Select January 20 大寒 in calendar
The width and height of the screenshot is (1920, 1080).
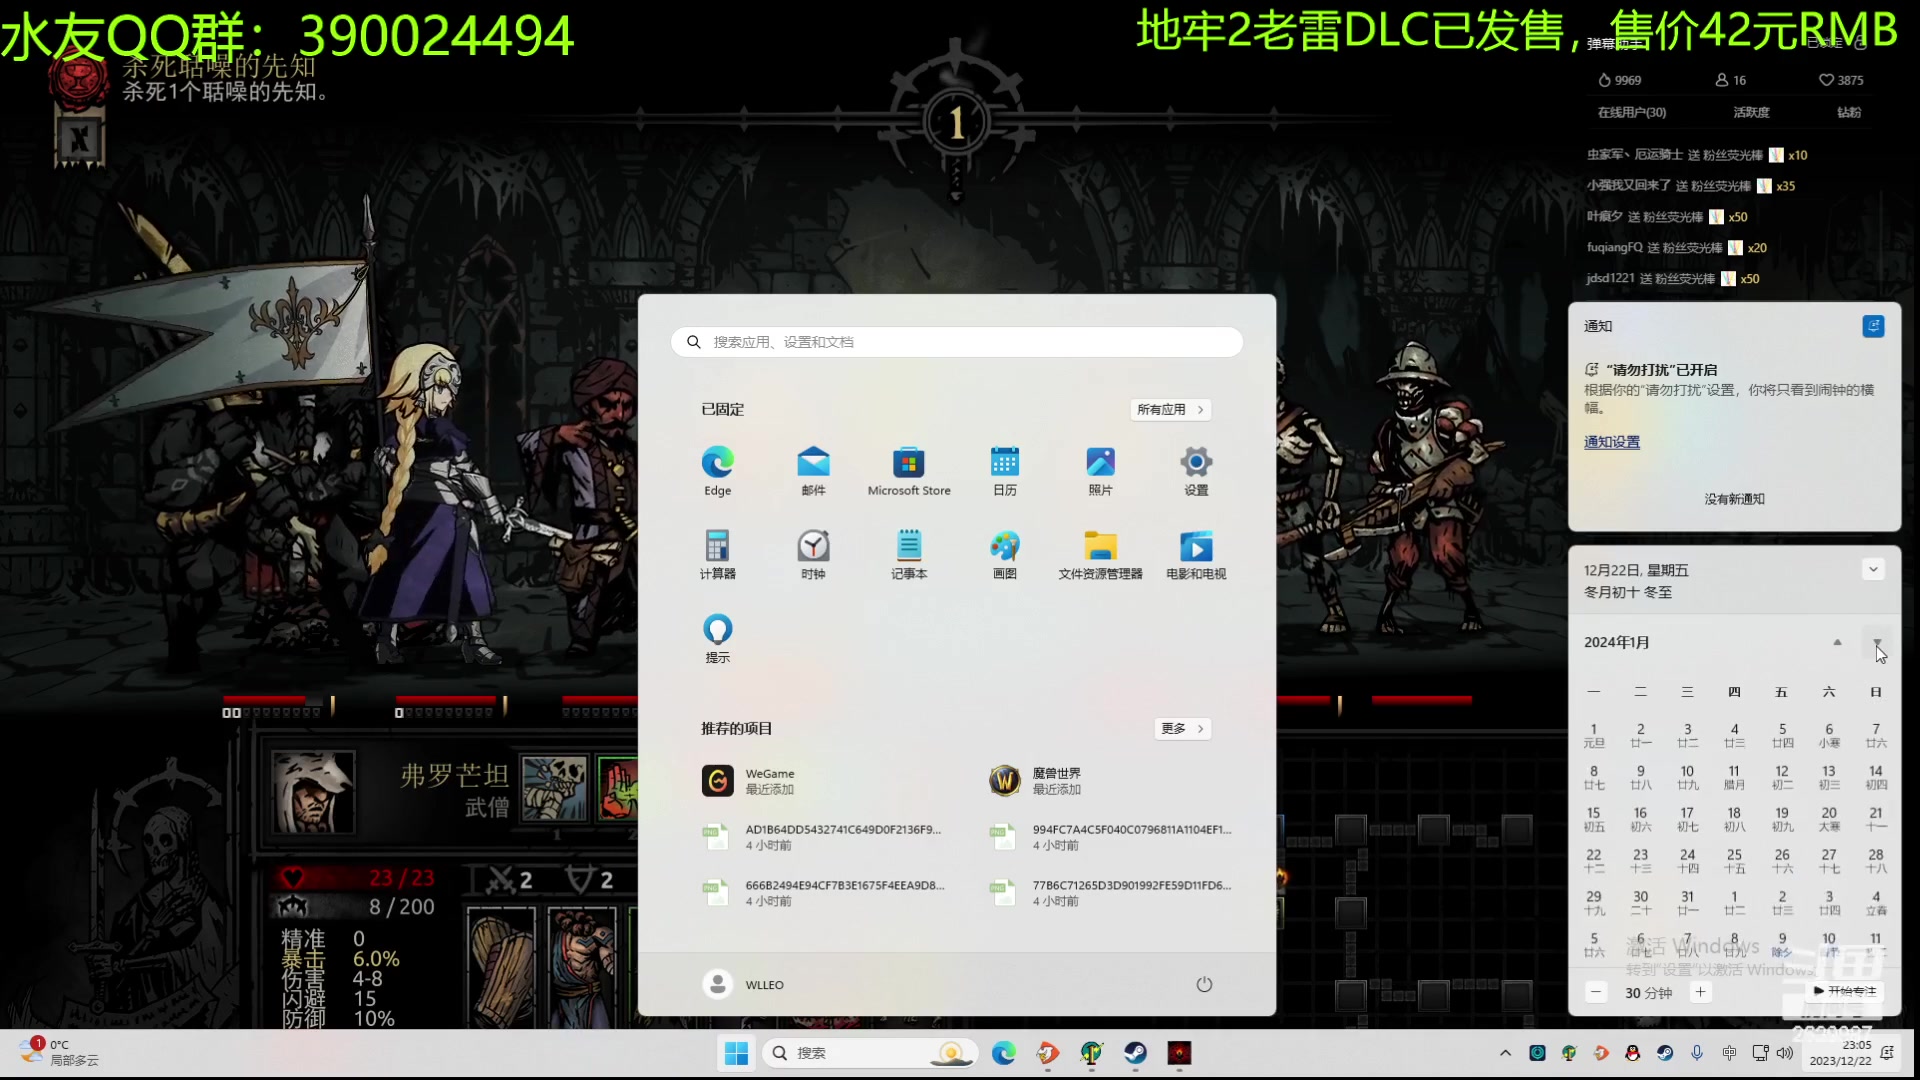tap(1829, 819)
